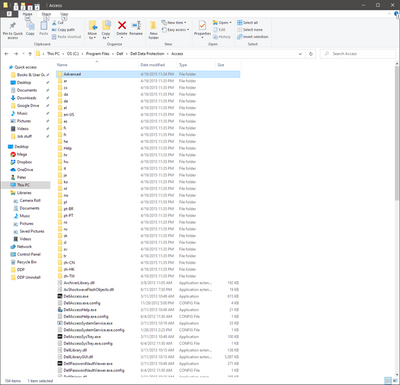This screenshot has height=385, width=400.
Task: Click the History button in ribbon
Action: point(222,37)
